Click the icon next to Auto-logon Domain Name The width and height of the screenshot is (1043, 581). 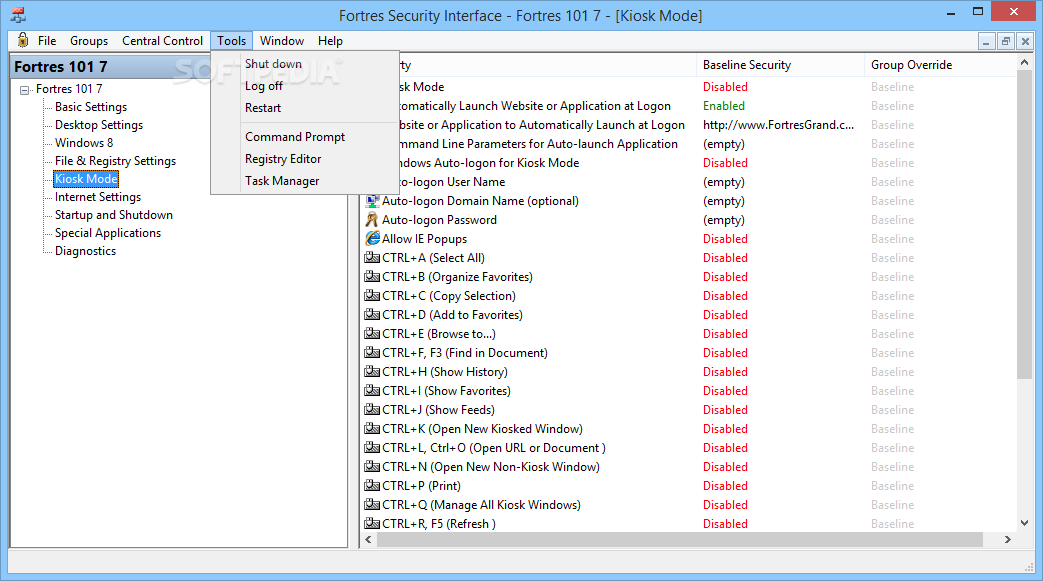(372, 200)
